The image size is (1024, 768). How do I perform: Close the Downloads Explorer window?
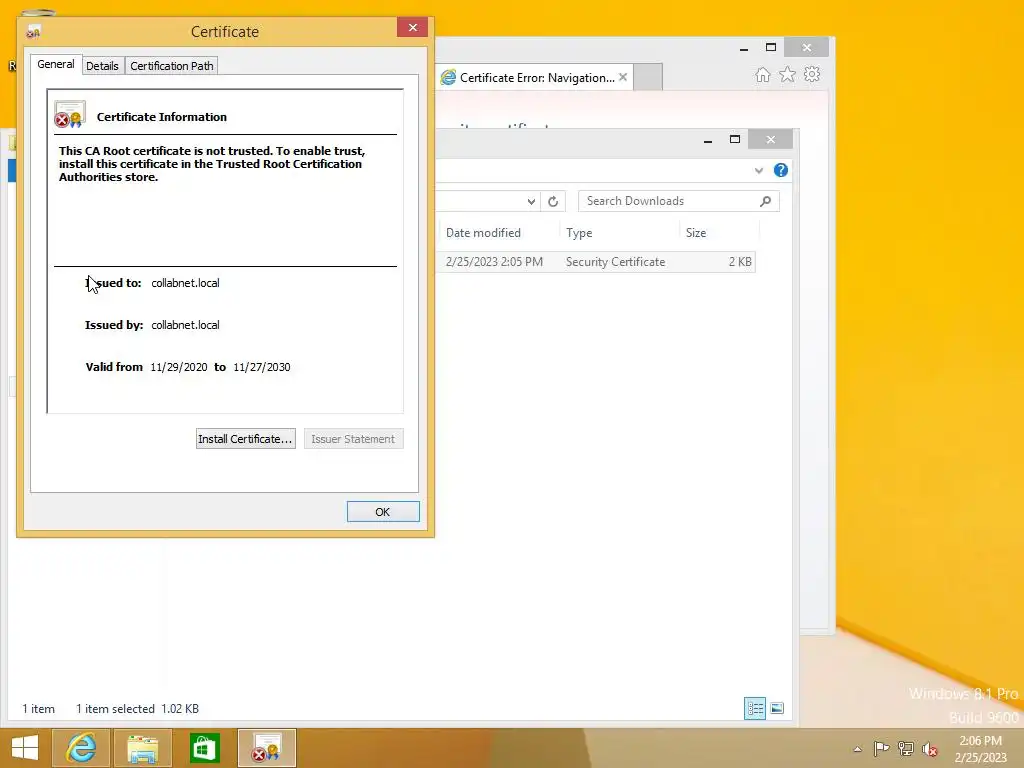[771, 139]
